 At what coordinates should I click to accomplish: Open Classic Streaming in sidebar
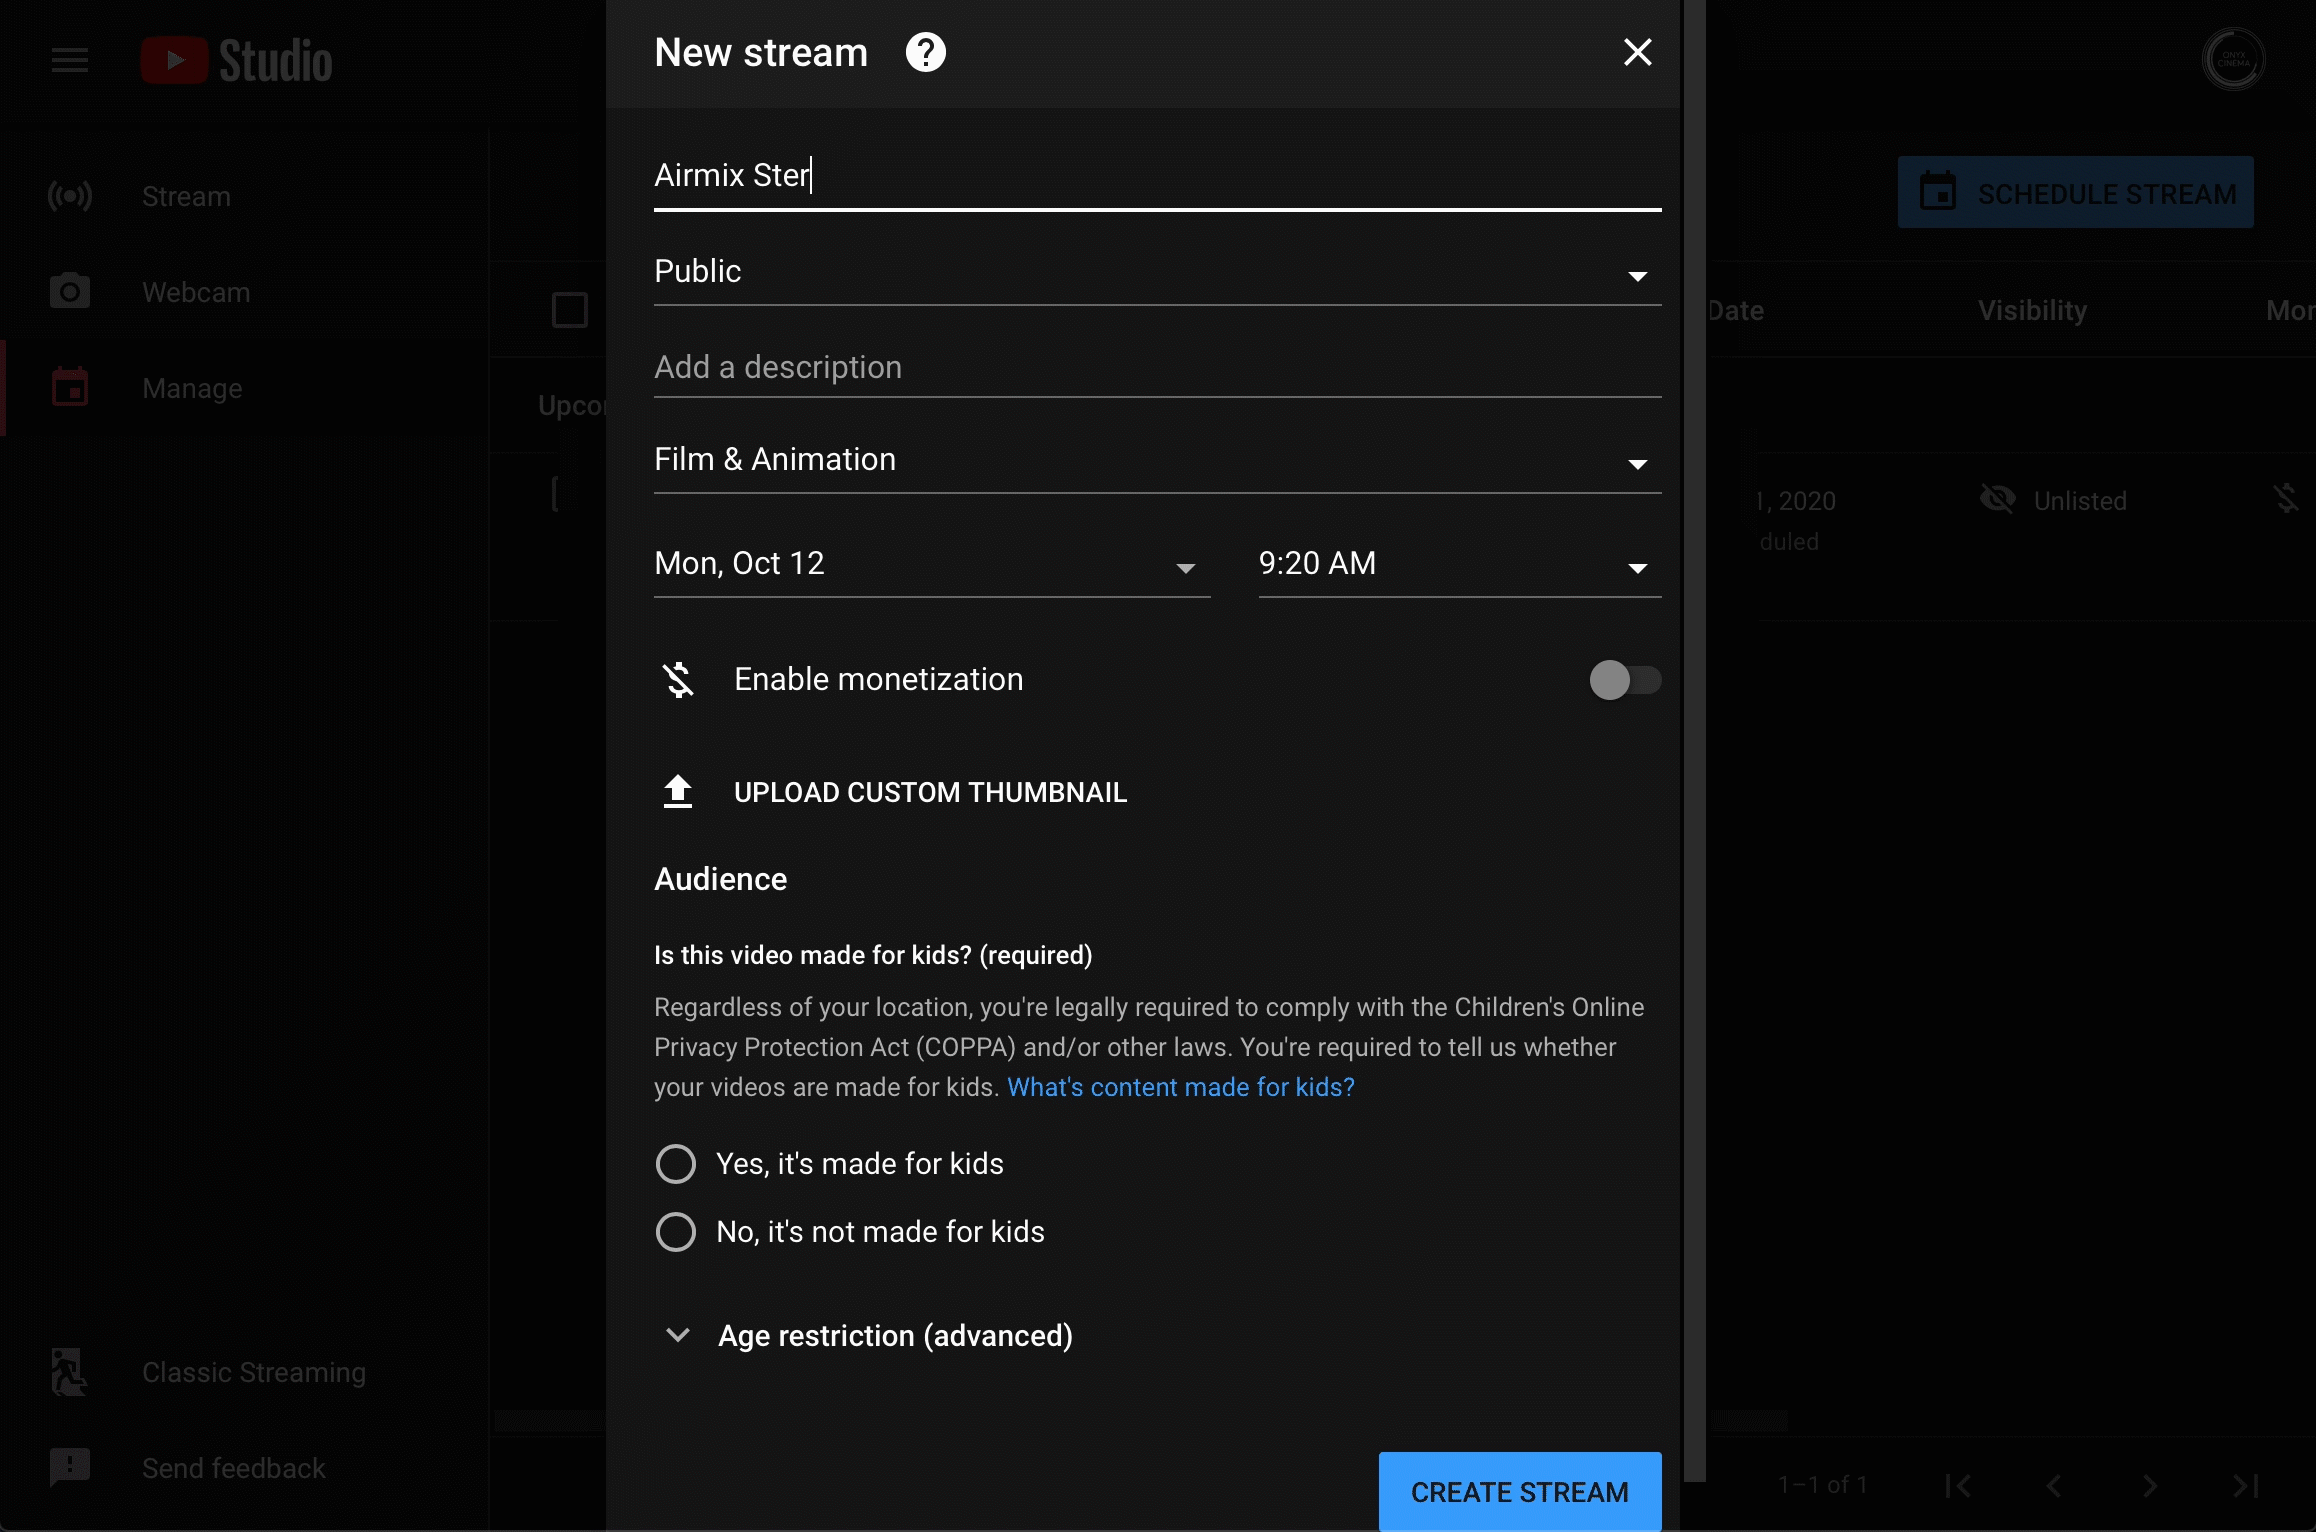click(x=253, y=1372)
